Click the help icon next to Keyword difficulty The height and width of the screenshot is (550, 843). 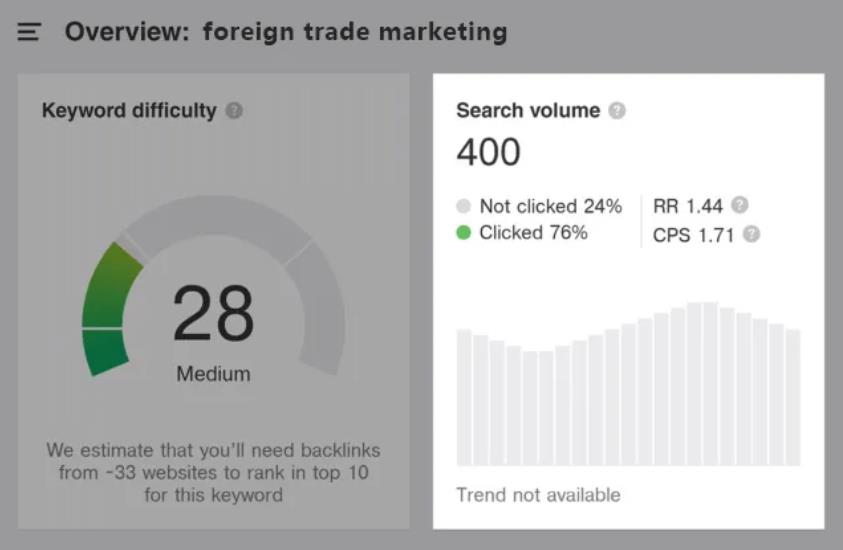click(x=234, y=110)
